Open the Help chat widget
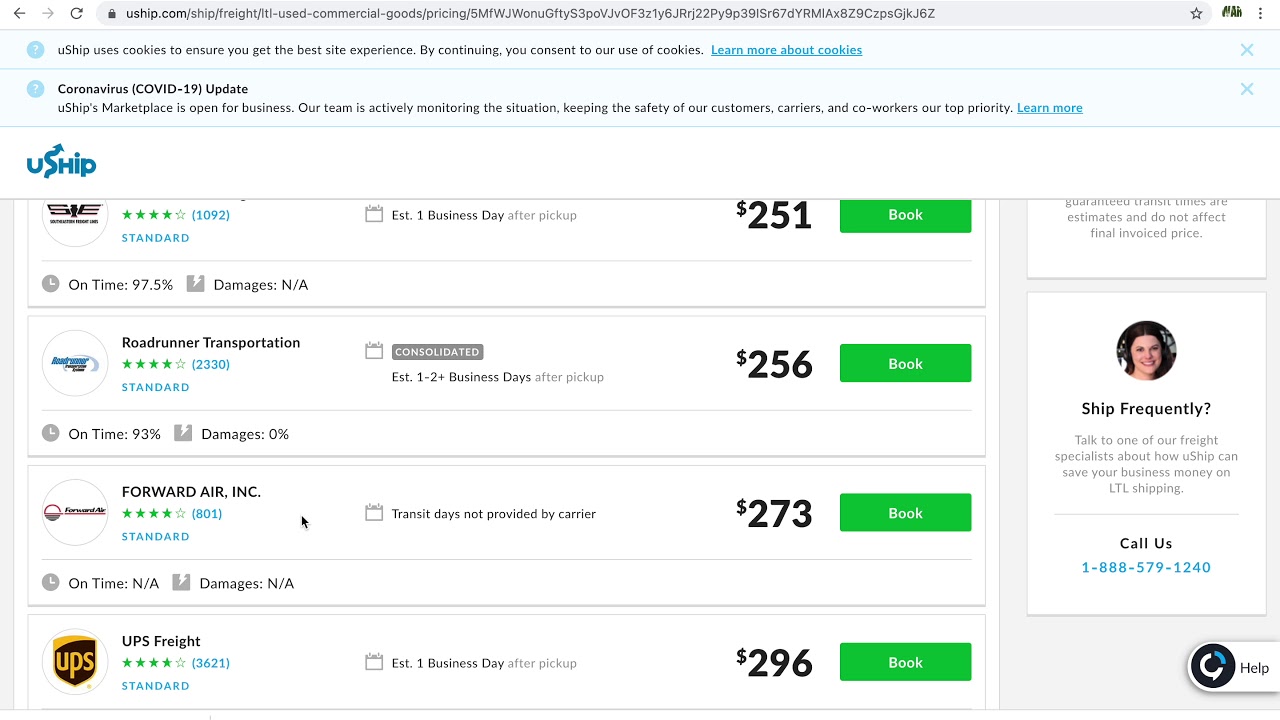The width and height of the screenshot is (1280, 720). [x=1231, y=668]
